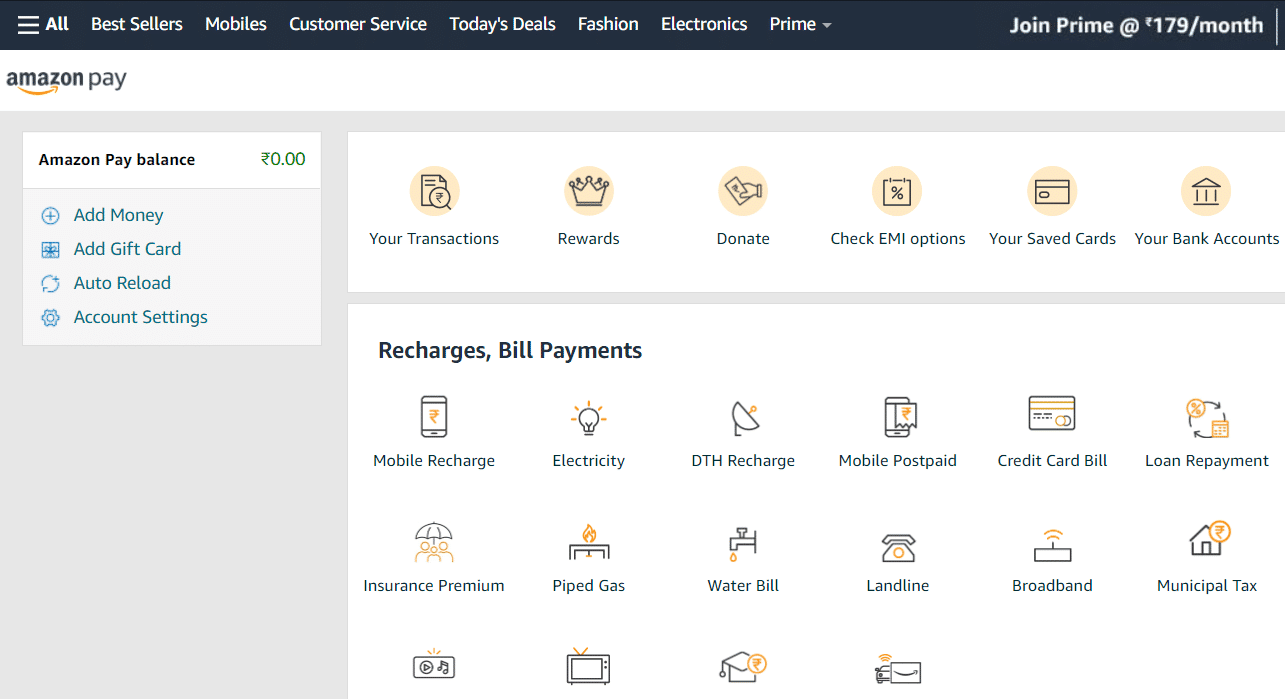Open Today's Deals in navigation bar
The image size is (1285, 699).
tap(502, 24)
